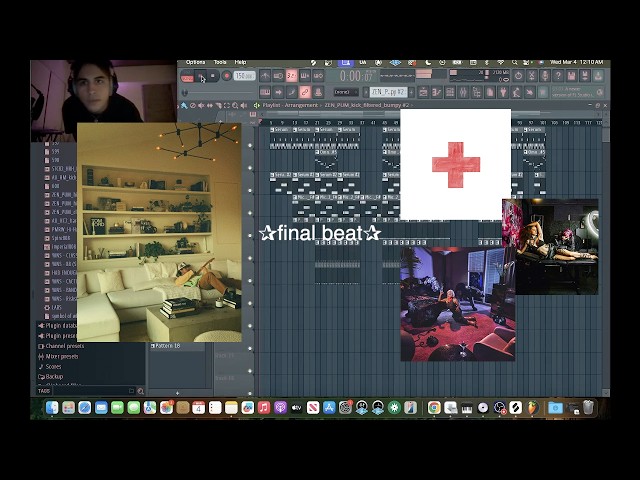This screenshot has height=480, width=640.
Task: Click the one-click audio recording microphone icon
Action: 545,76
